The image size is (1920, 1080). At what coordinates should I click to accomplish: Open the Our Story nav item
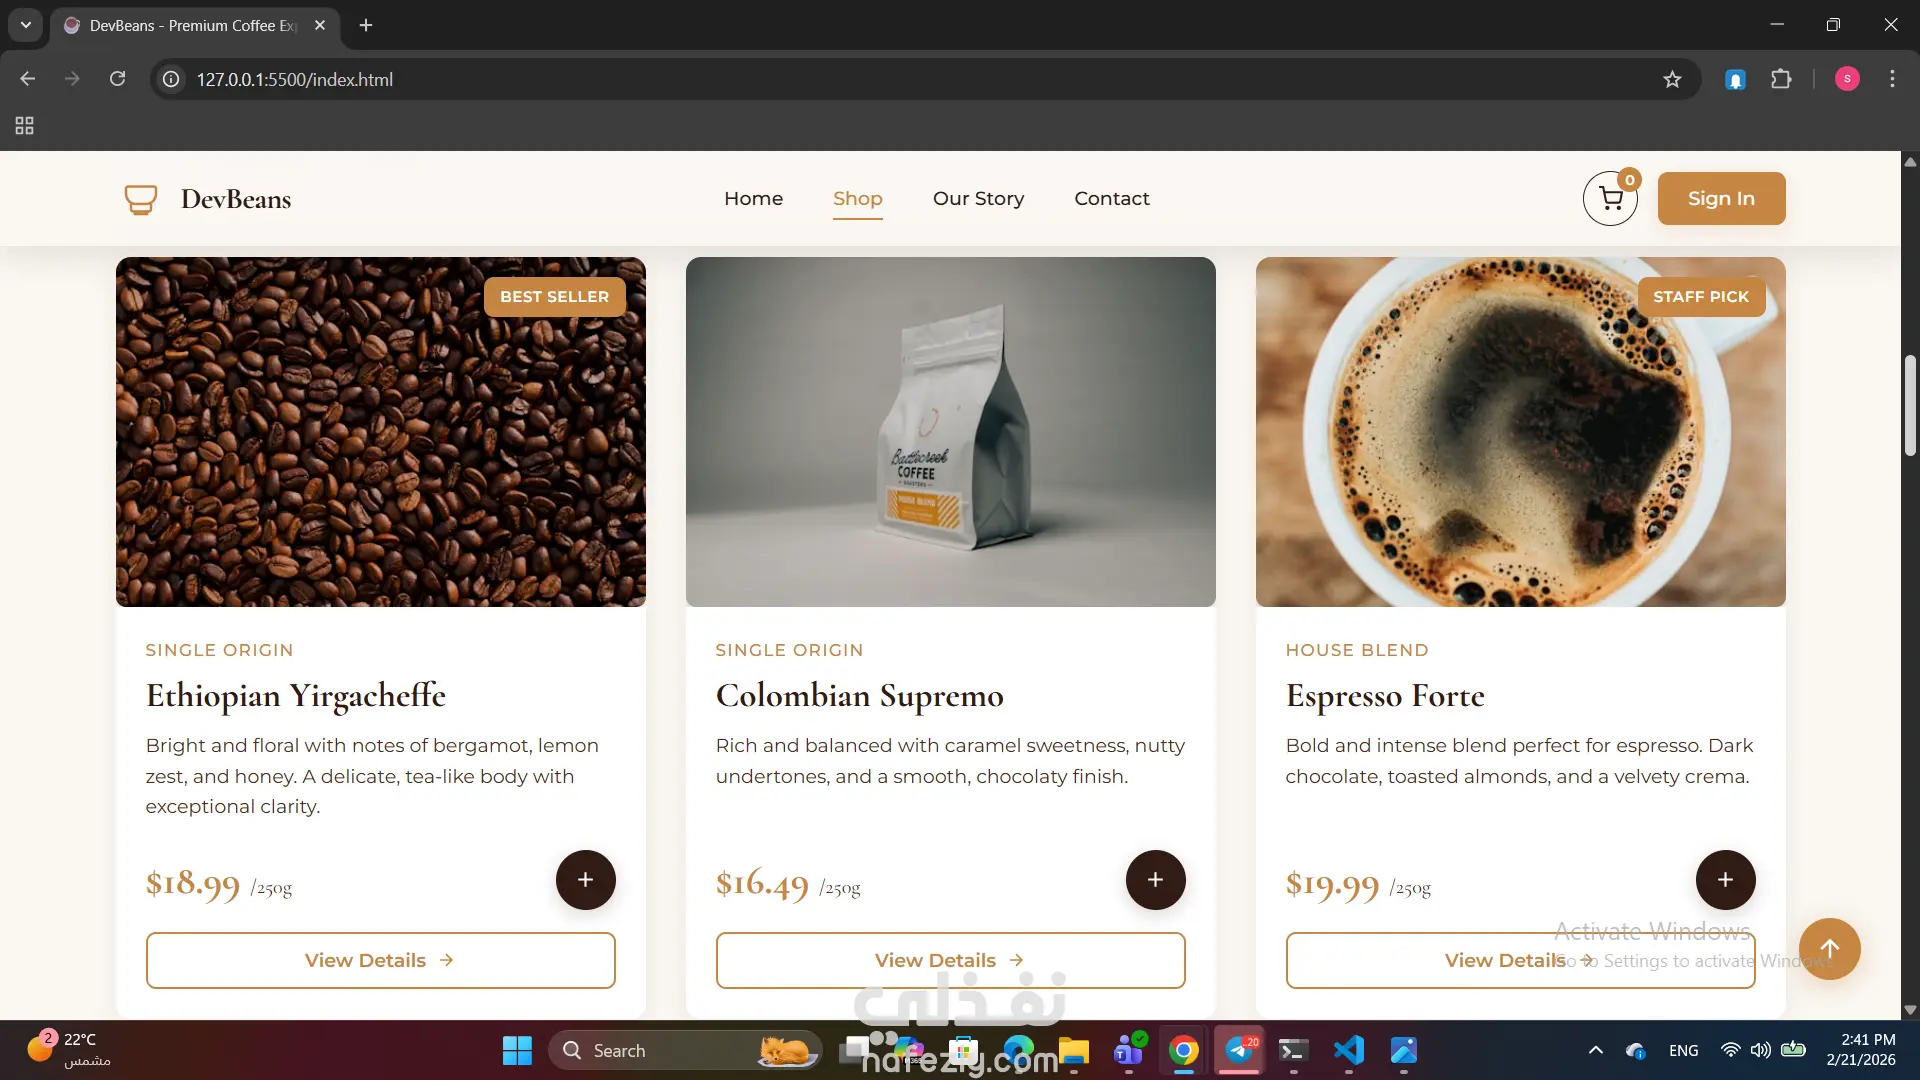pyautogui.click(x=978, y=198)
